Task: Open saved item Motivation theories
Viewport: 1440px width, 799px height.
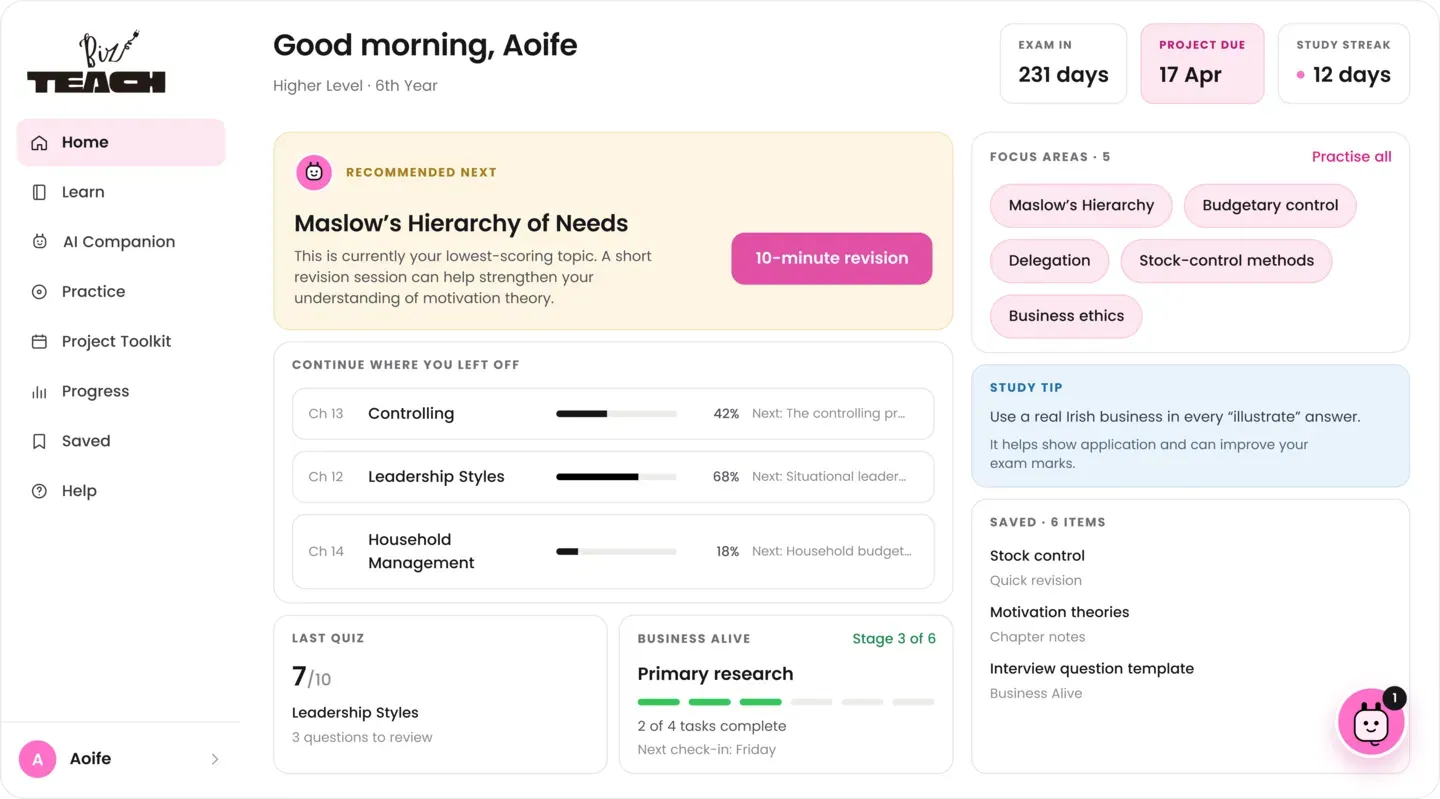Action: [1059, 624]
